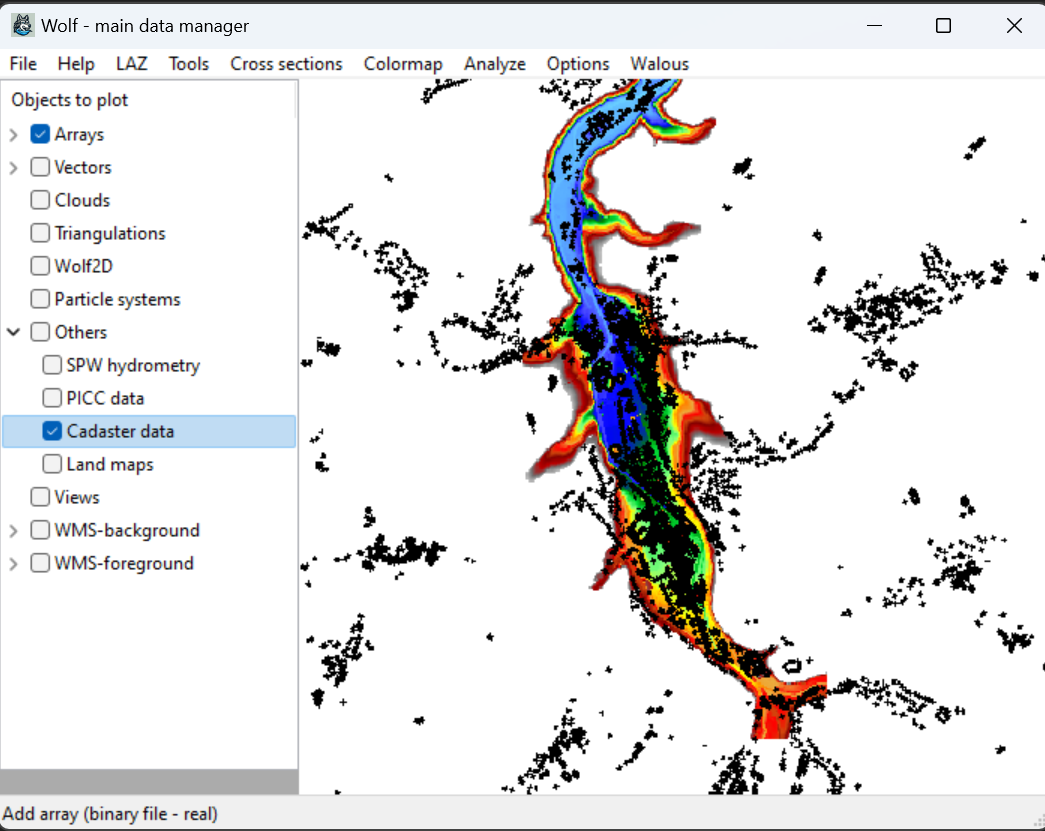Check the SPW hydrometry checkbox

coord(52,365)
